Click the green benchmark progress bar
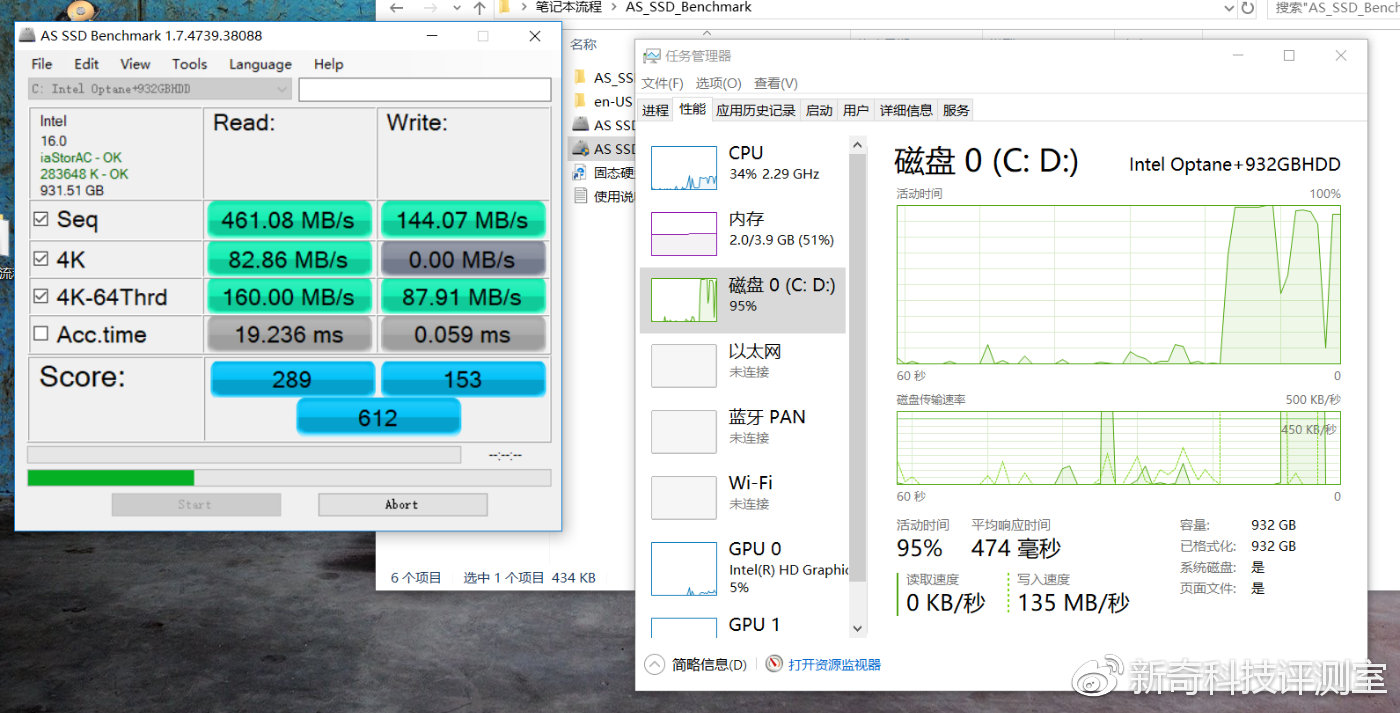The height and width of the screenshot is (713, 1400). click(x=289, y=478)
